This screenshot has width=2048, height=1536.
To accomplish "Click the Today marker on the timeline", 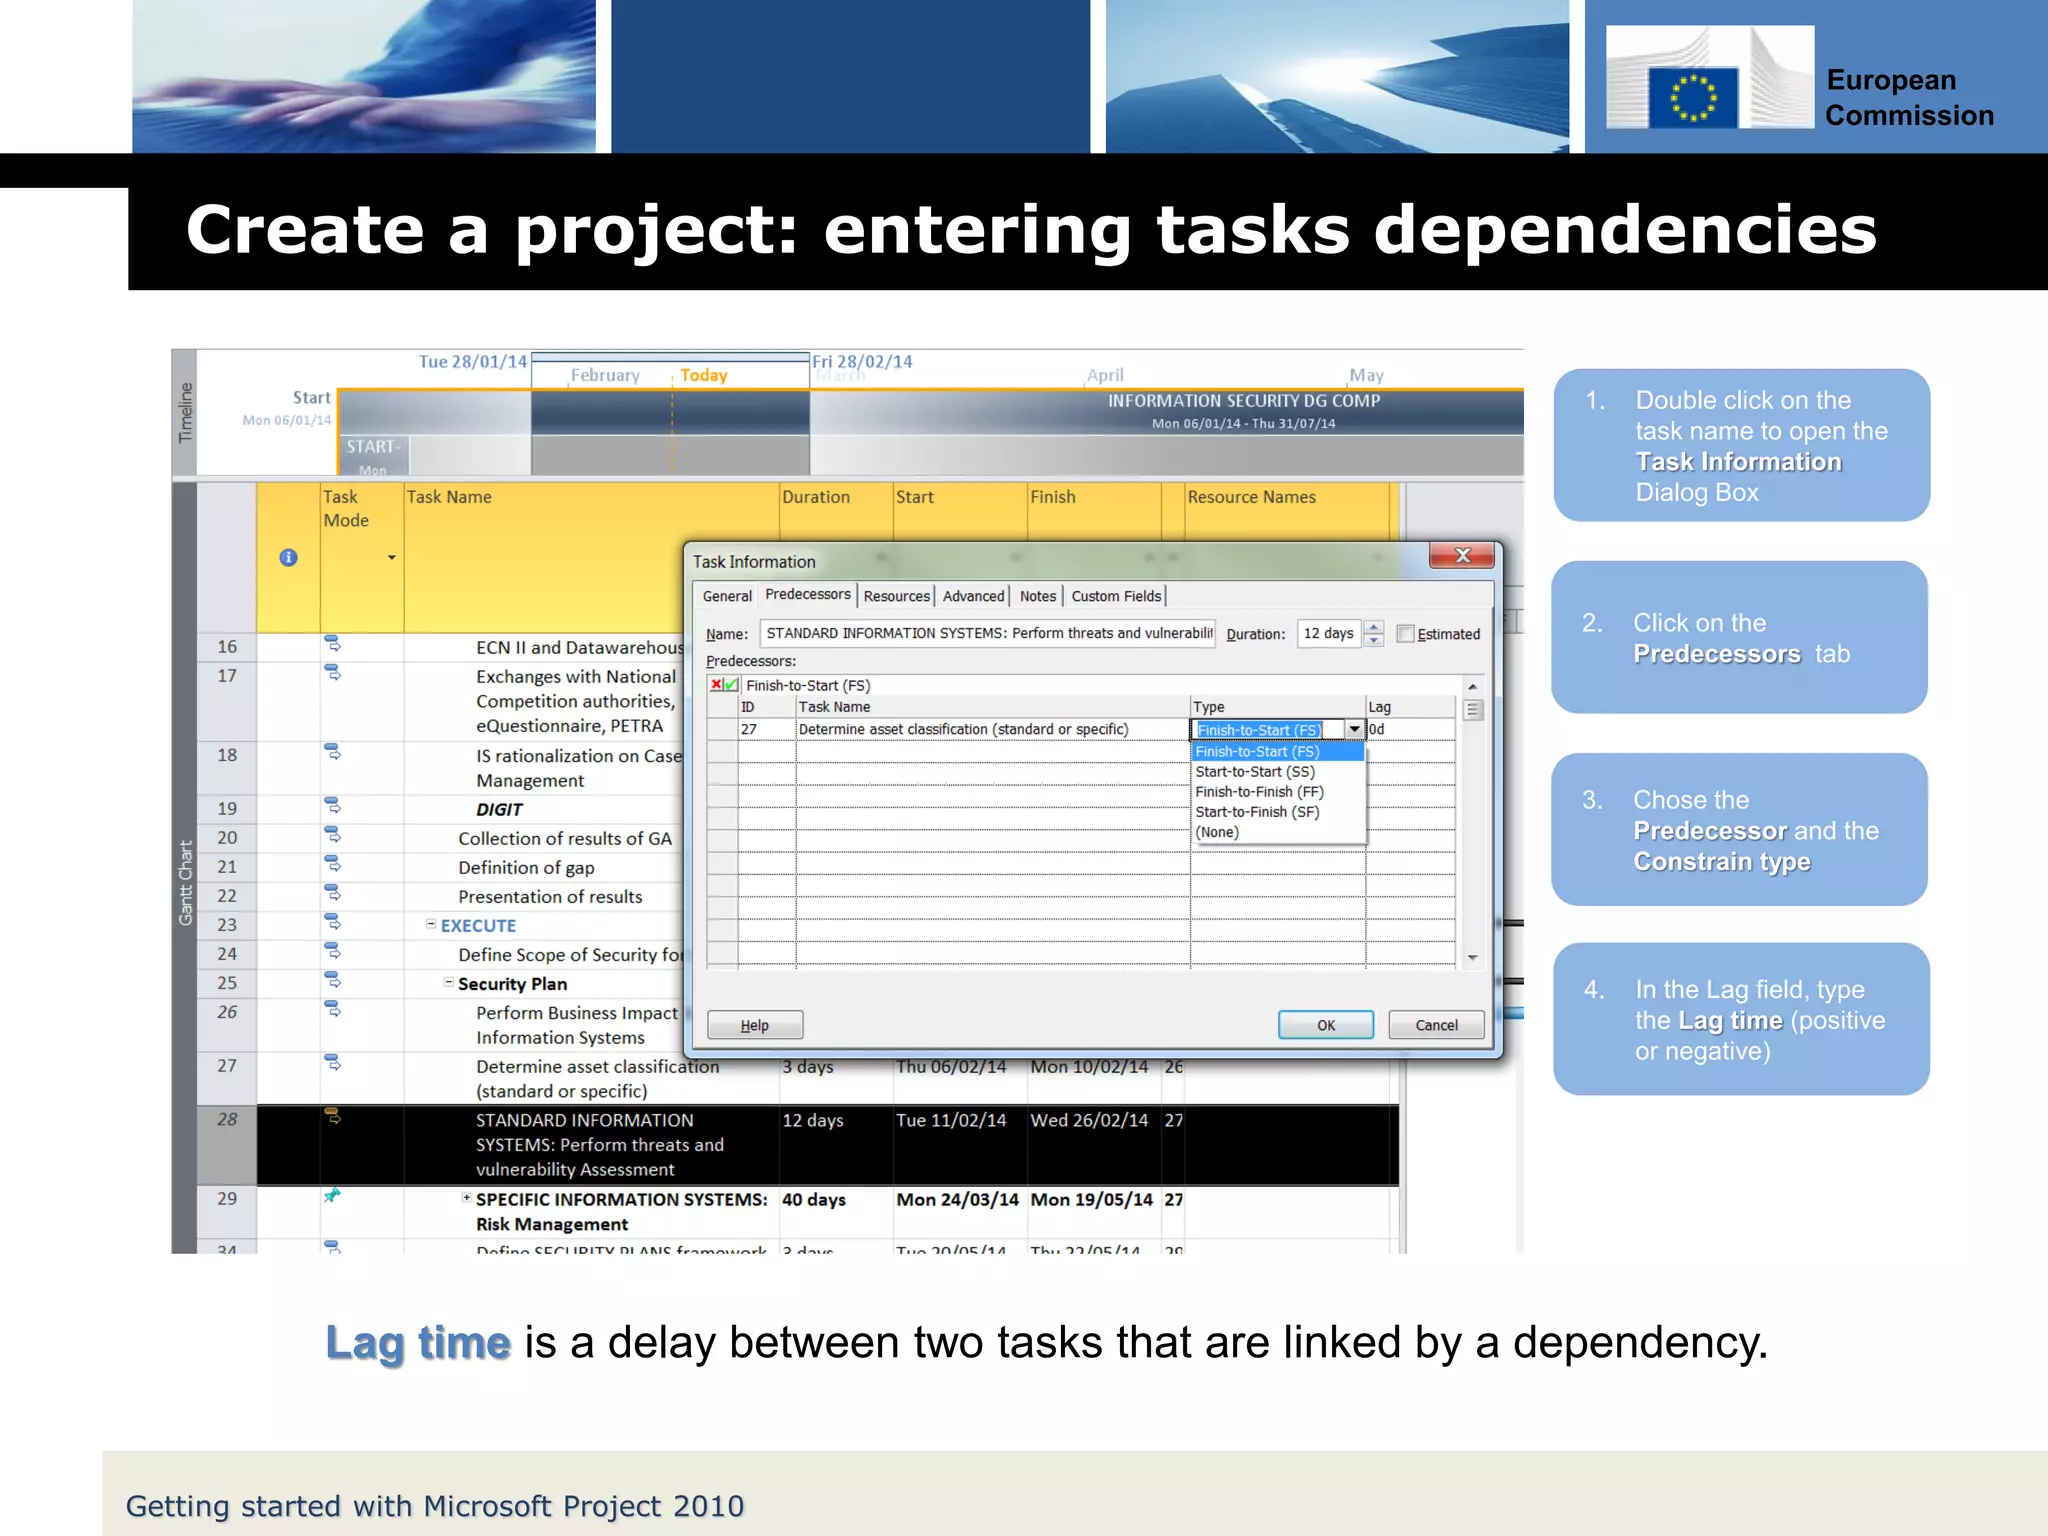I will [704, 375].
